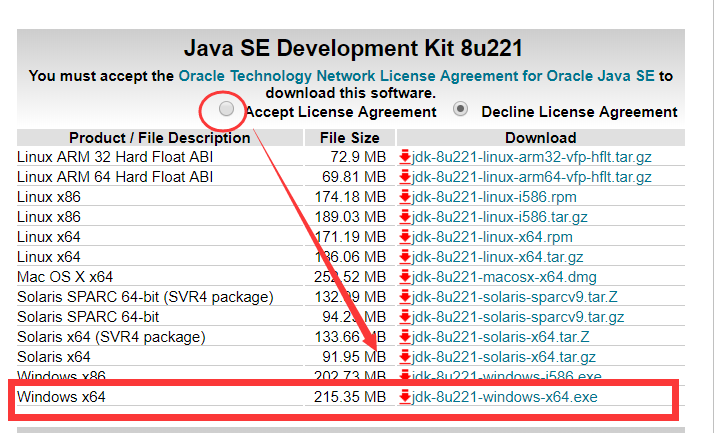Viewport: 724px width, 433px height.
Task: Click Solaris x64 (SVR4 package) text
Action: (111, 337)
